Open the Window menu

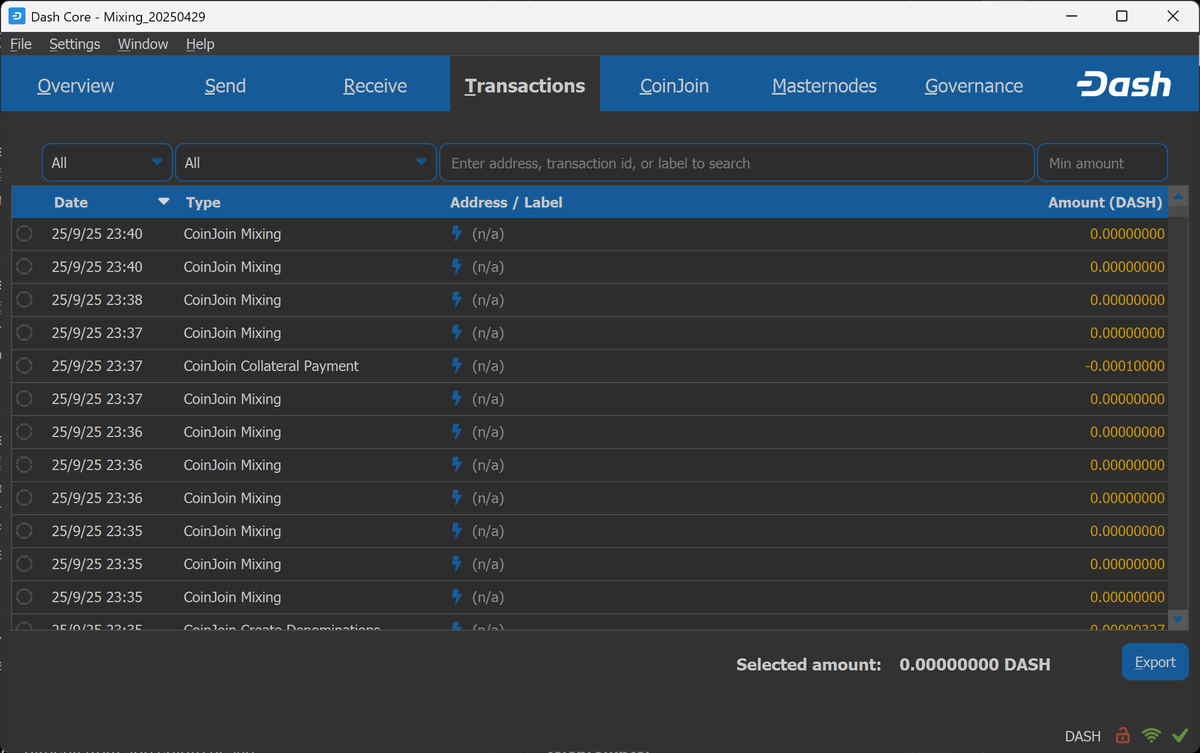coord(143,44)
